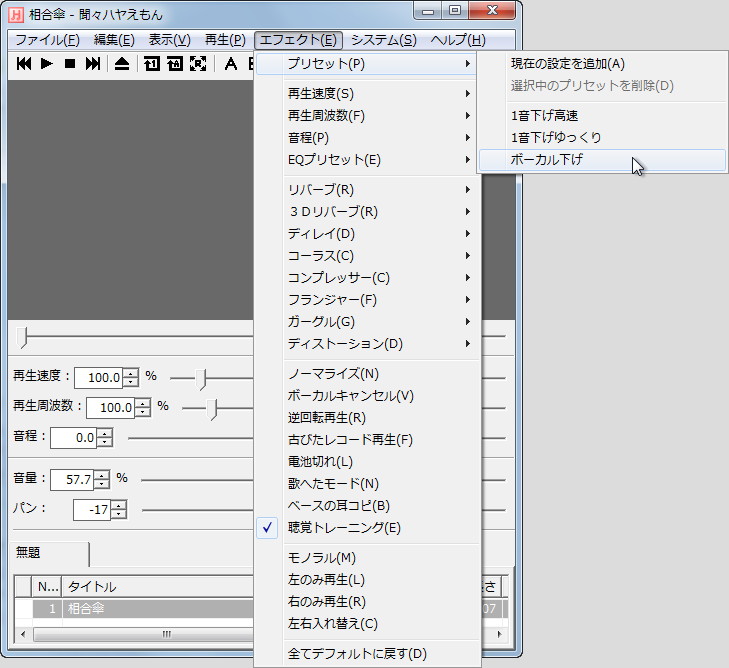This screenshot has height=668, width=729.
Task: Click the play button in toolbar
Action: (47, 64)
